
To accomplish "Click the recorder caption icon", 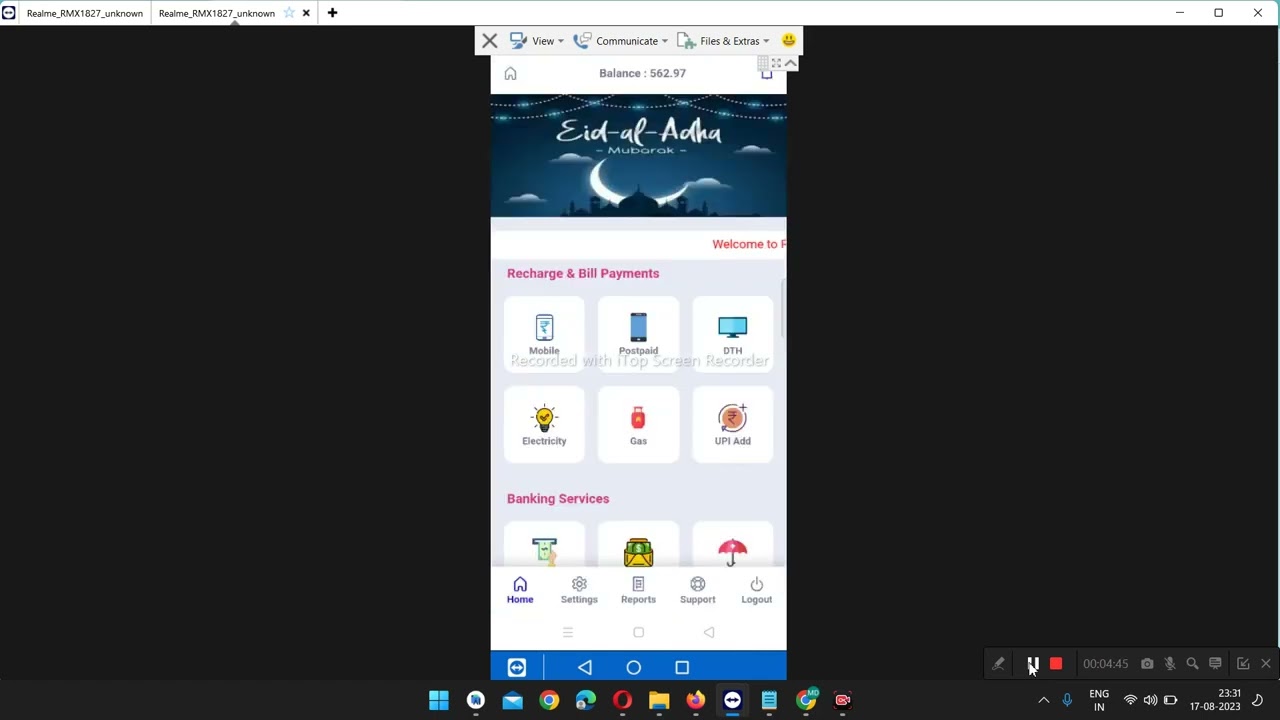I will (1215, 663).
